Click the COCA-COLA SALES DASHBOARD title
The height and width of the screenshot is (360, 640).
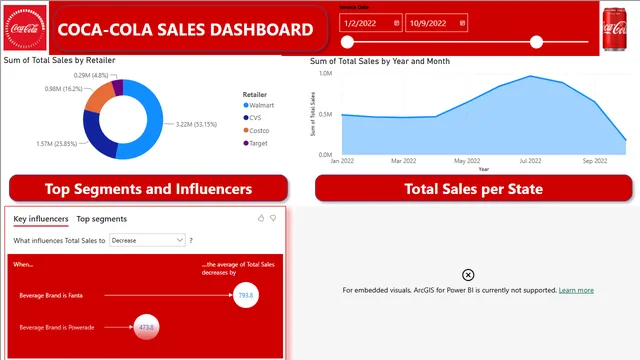[x=186, y=29]
